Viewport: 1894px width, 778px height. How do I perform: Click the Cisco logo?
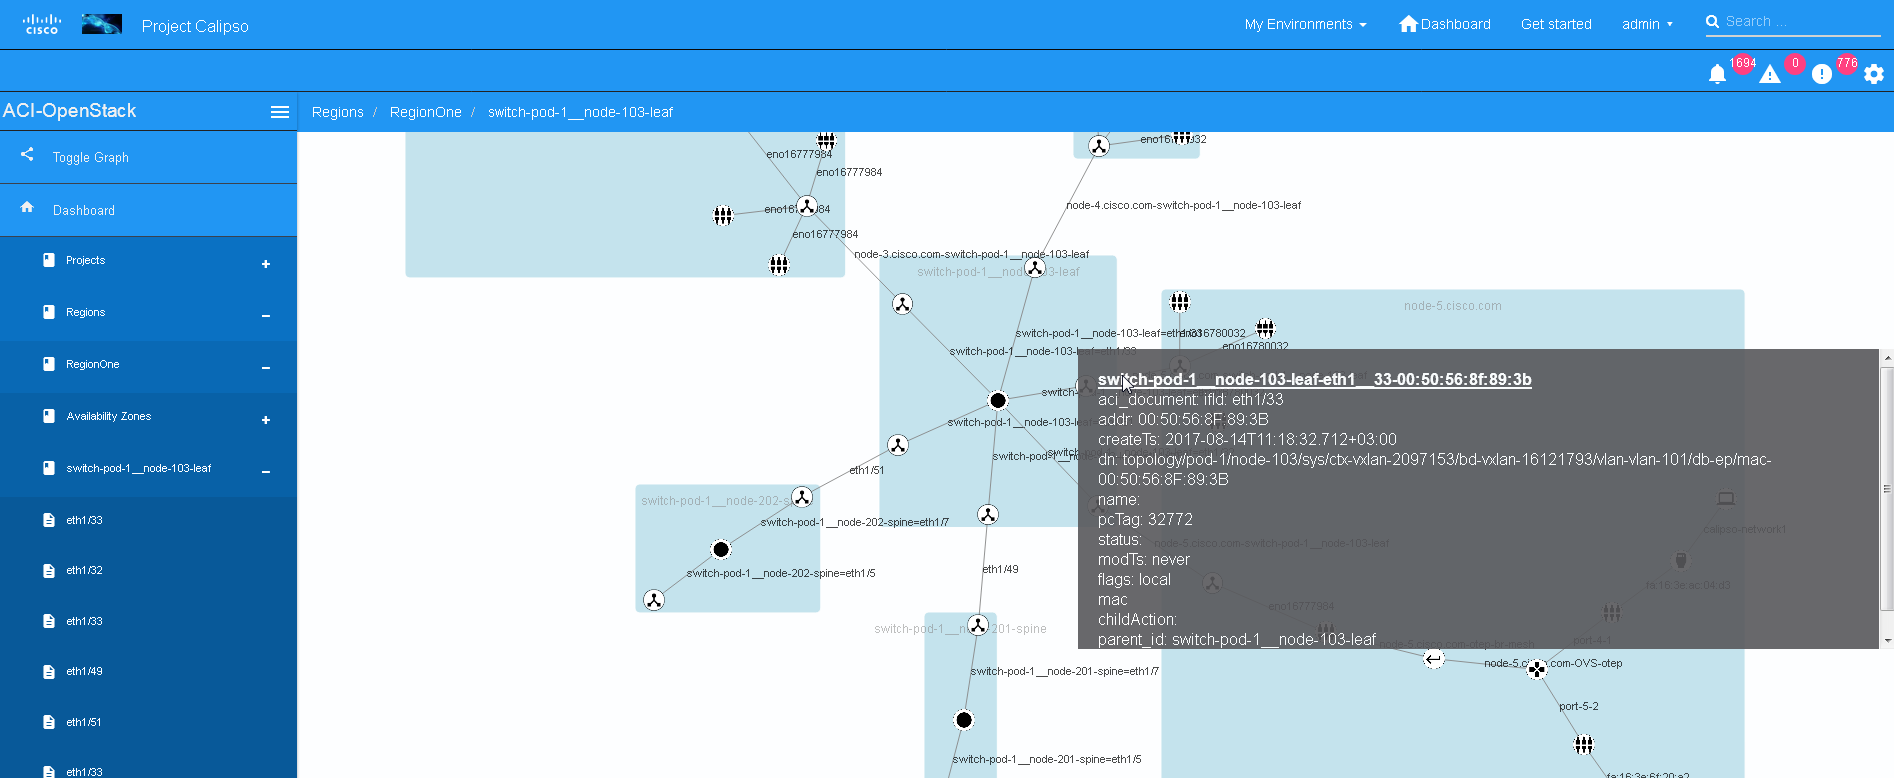click(42, 24)
